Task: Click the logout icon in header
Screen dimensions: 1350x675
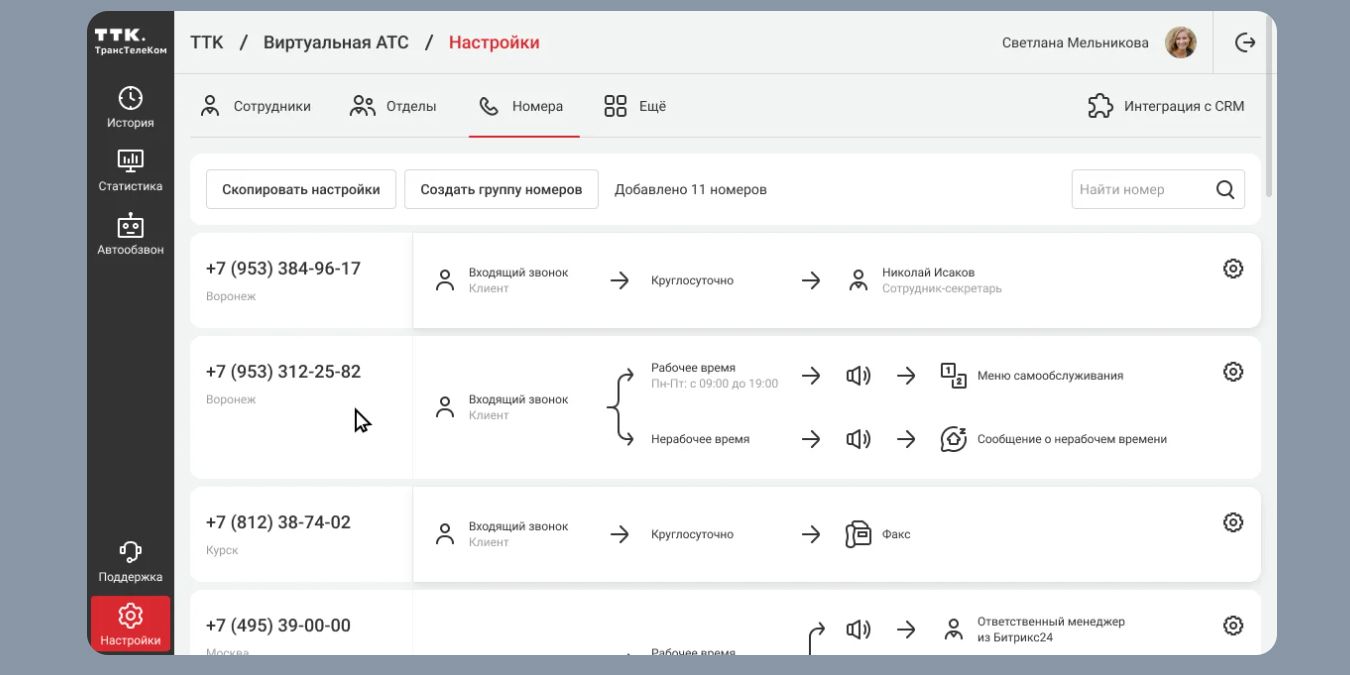Action: tap(1245, 42)
